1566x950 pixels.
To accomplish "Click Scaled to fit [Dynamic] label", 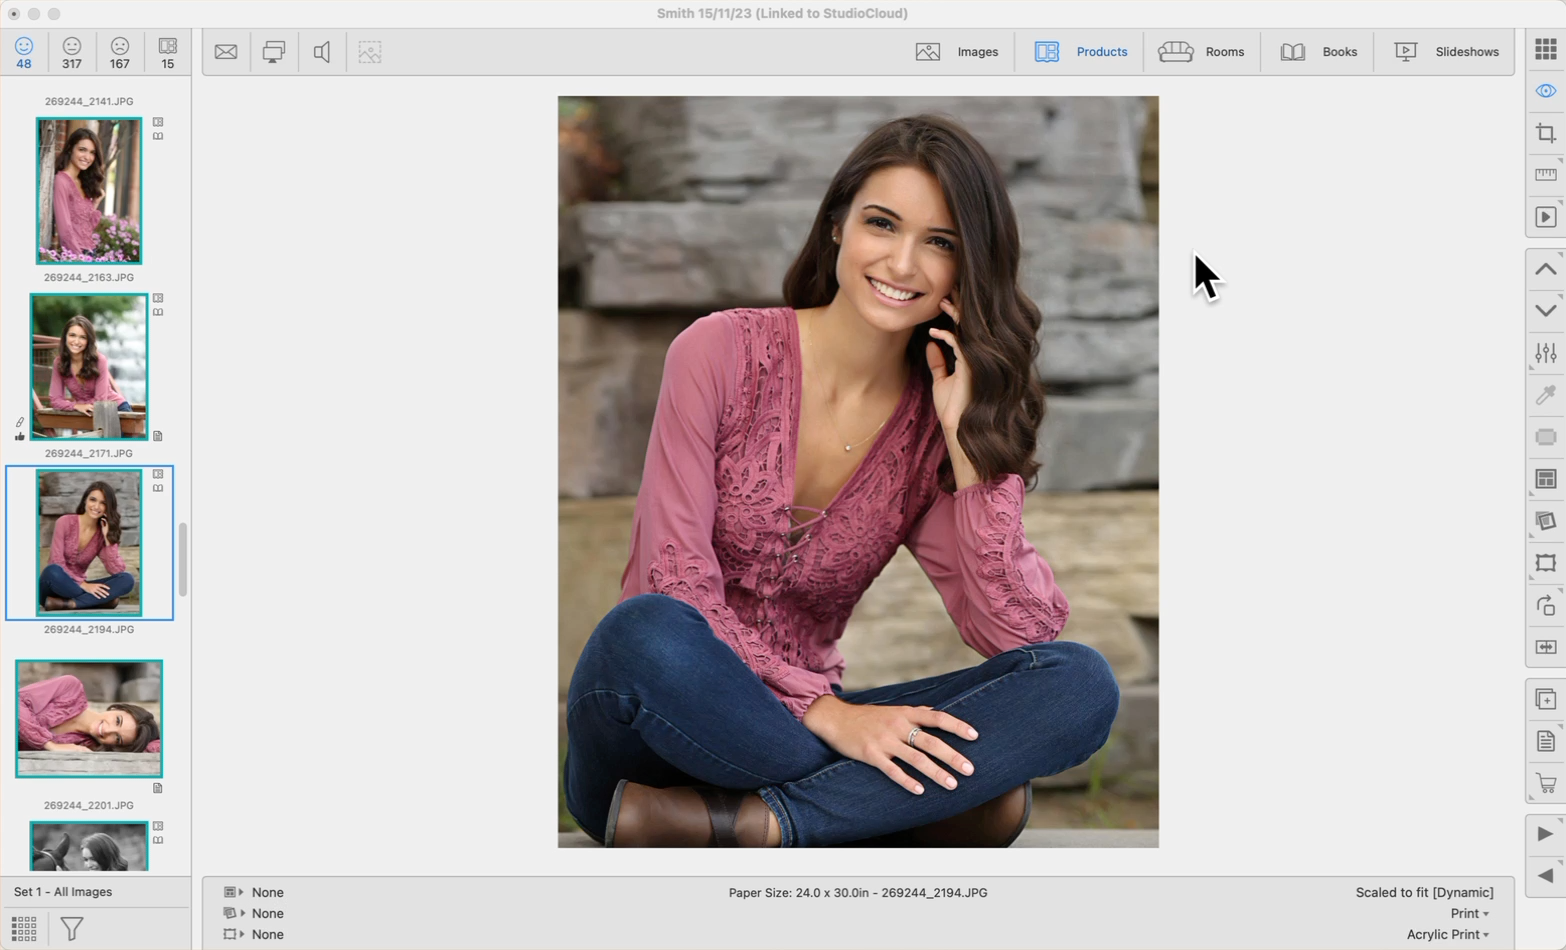I will point(1424,892).
